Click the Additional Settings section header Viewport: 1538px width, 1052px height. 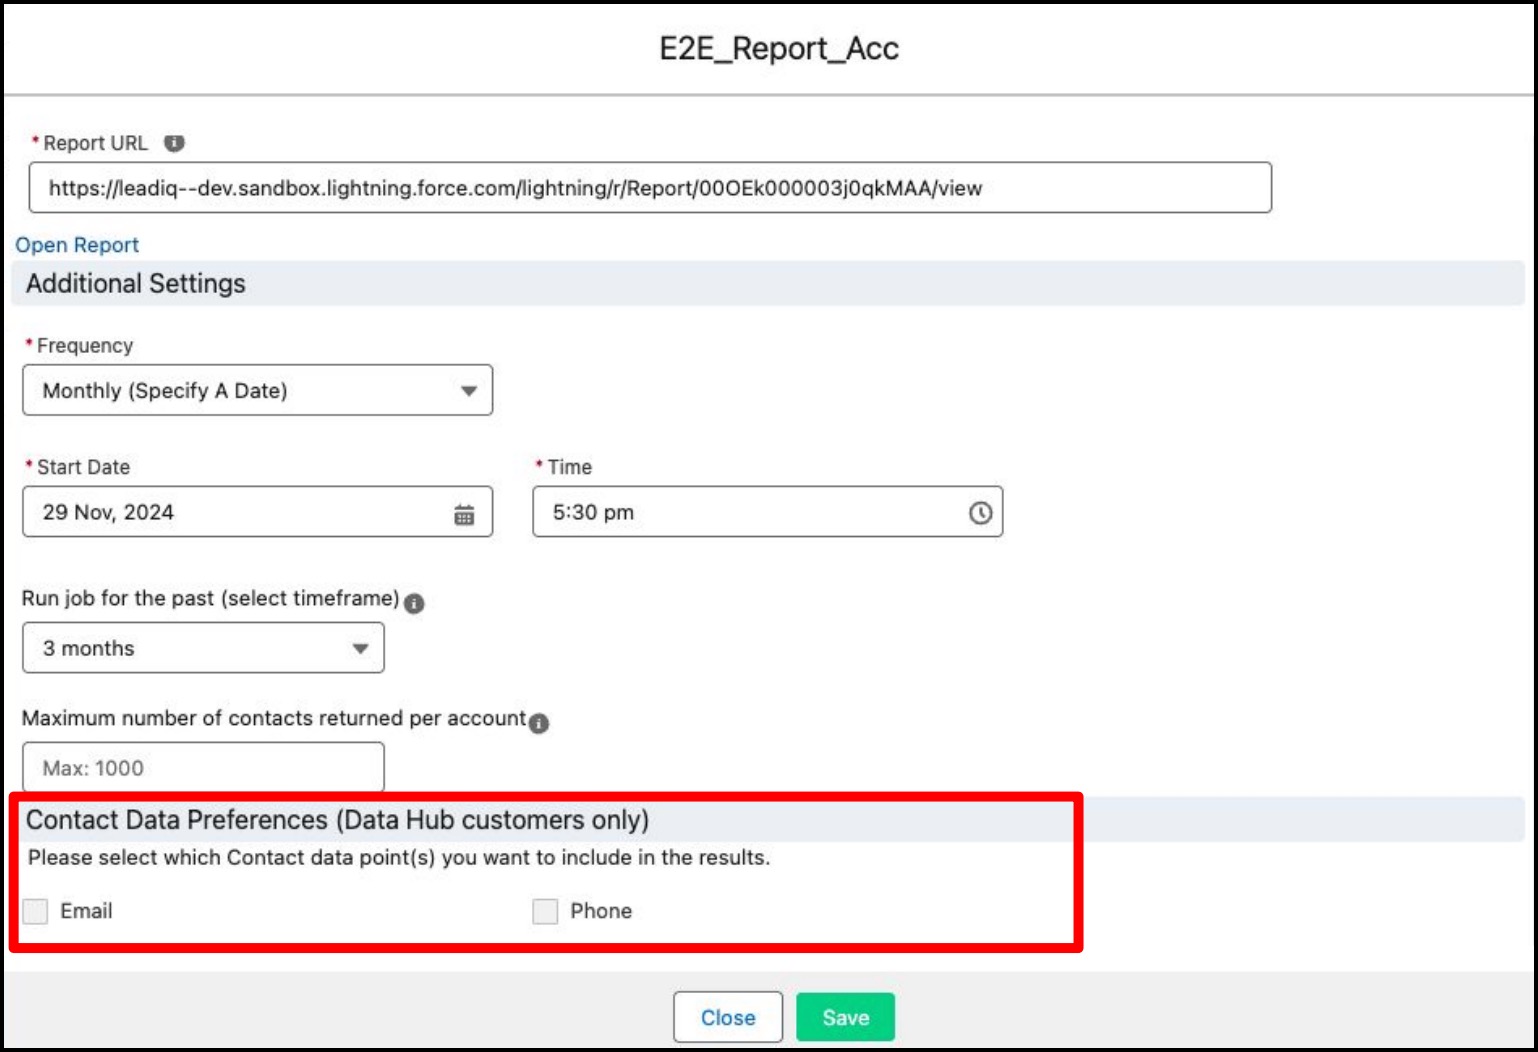coord(136,284)
